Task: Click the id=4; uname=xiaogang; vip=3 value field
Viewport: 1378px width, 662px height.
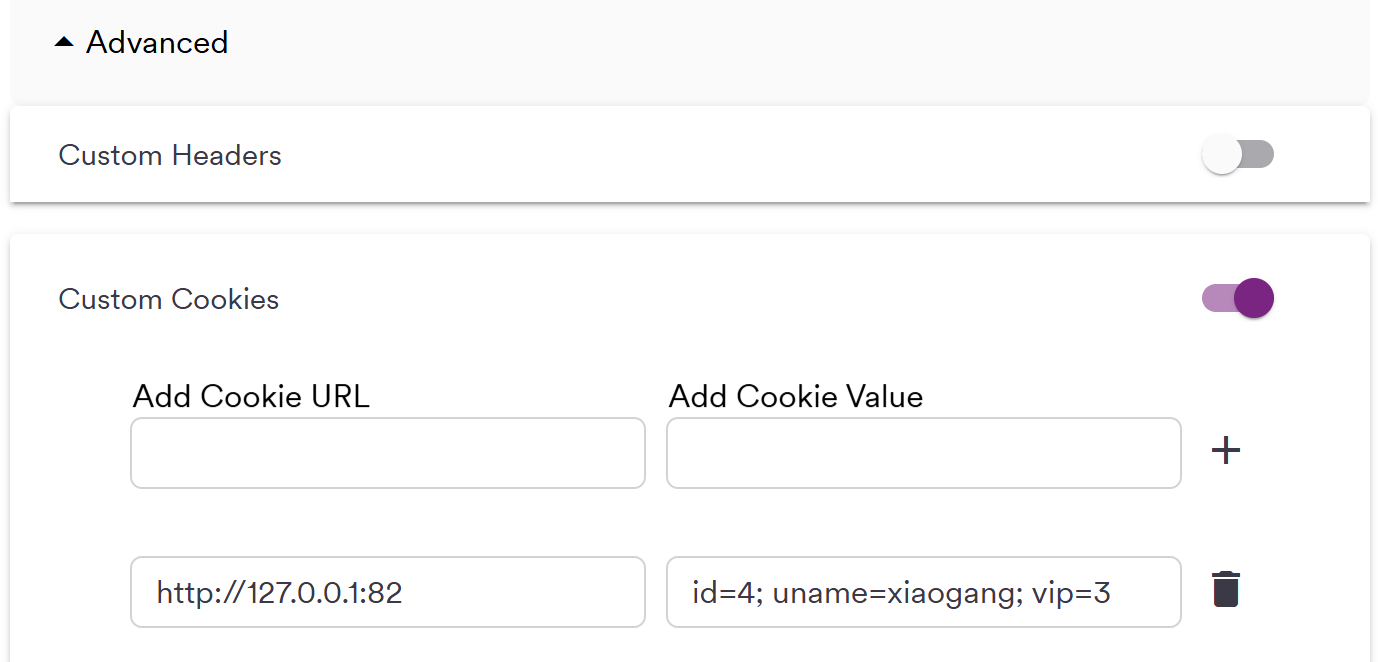Action: [923, 592]
